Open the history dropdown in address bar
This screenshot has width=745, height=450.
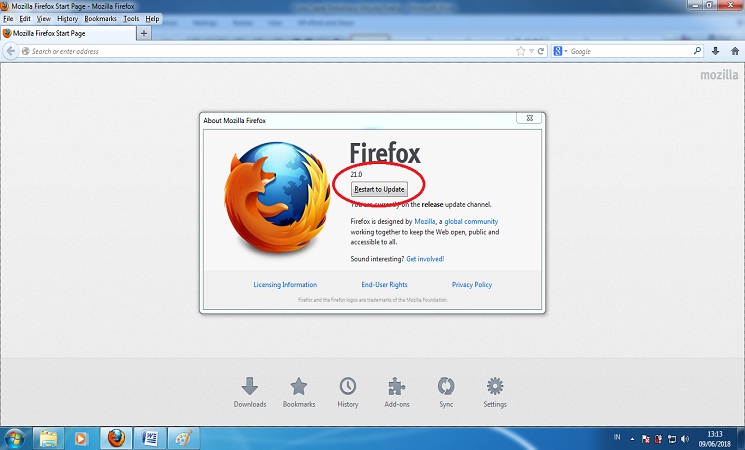point(531,51)
